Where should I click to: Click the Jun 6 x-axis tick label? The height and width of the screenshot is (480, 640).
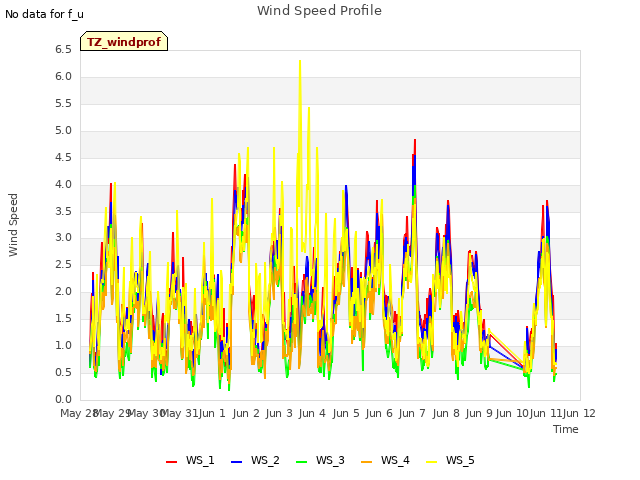coord(379,413)
